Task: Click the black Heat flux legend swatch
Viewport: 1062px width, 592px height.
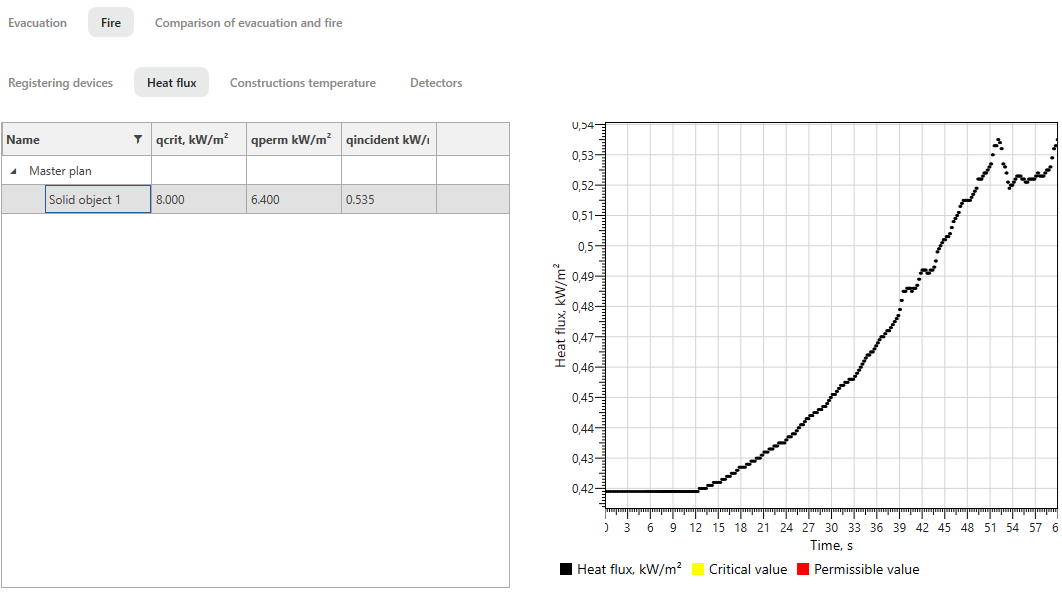Action: [x=566, y=570]
